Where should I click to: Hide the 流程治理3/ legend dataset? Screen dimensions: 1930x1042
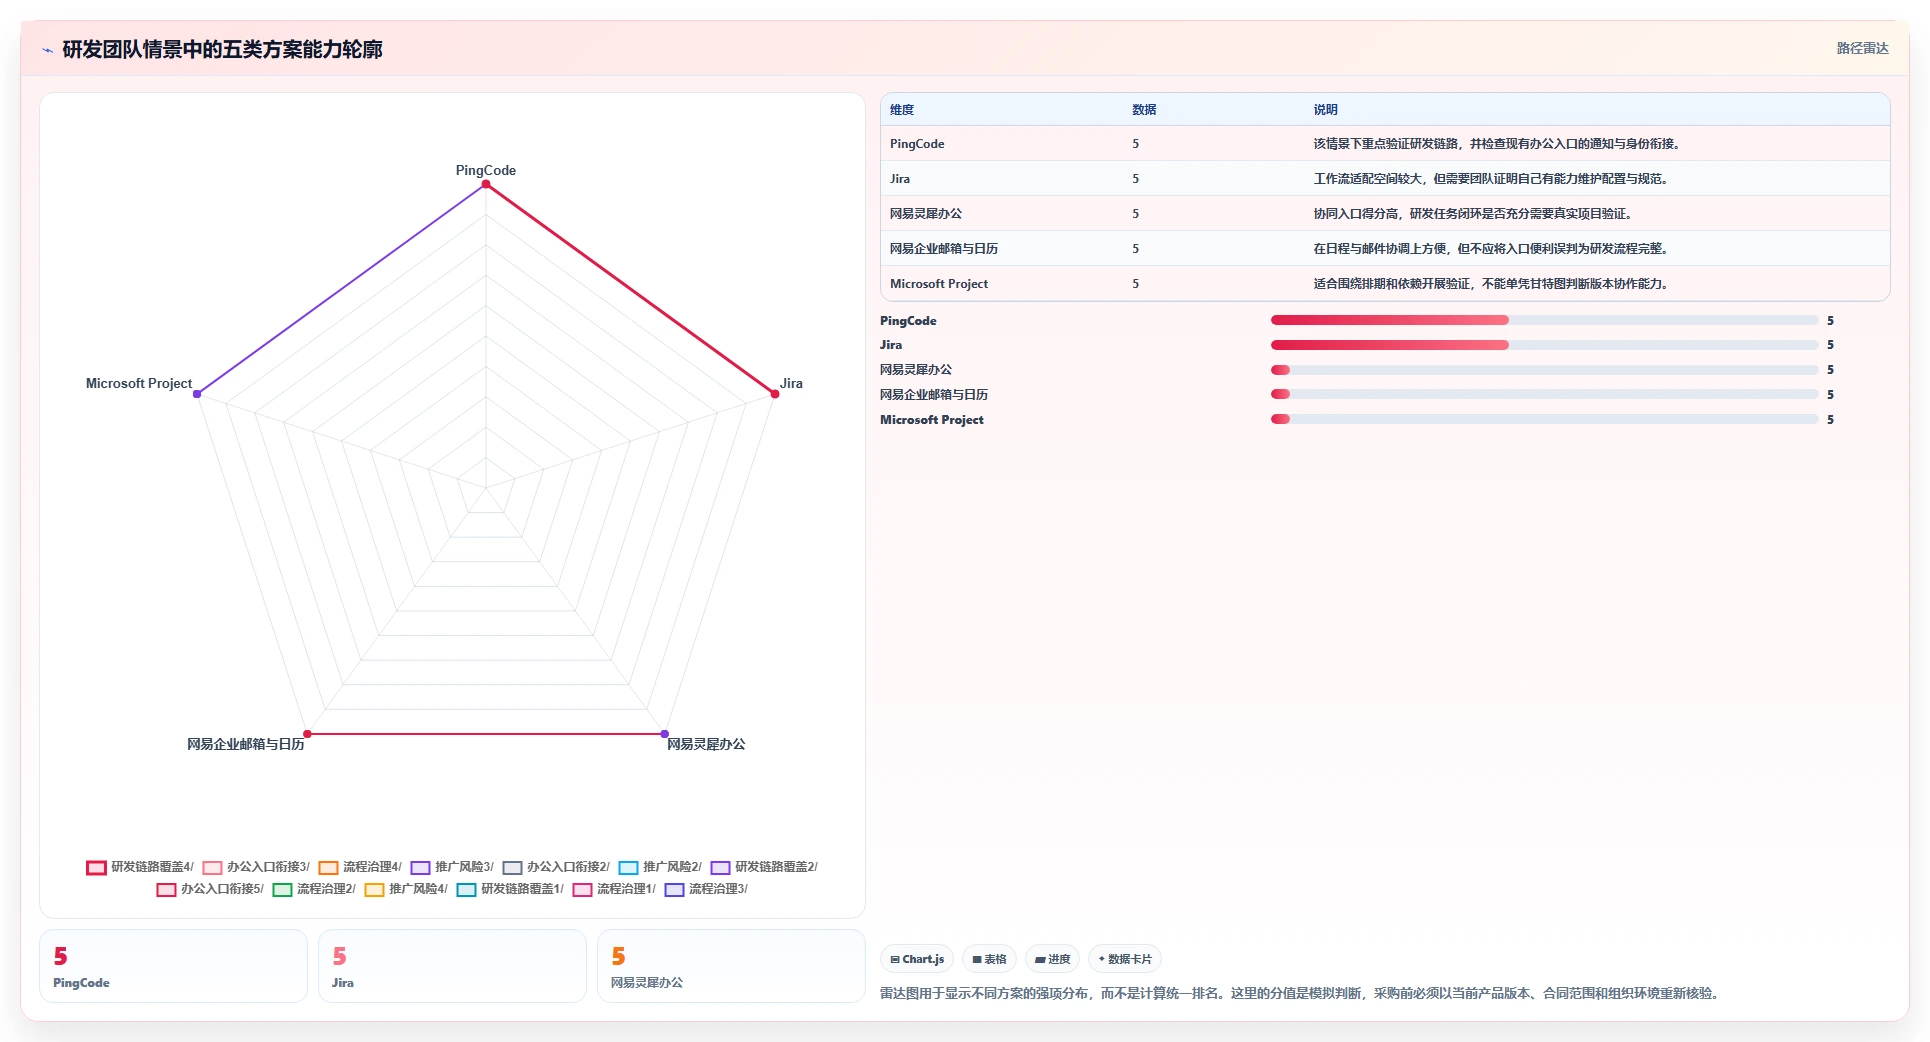(x=706, y=889)
